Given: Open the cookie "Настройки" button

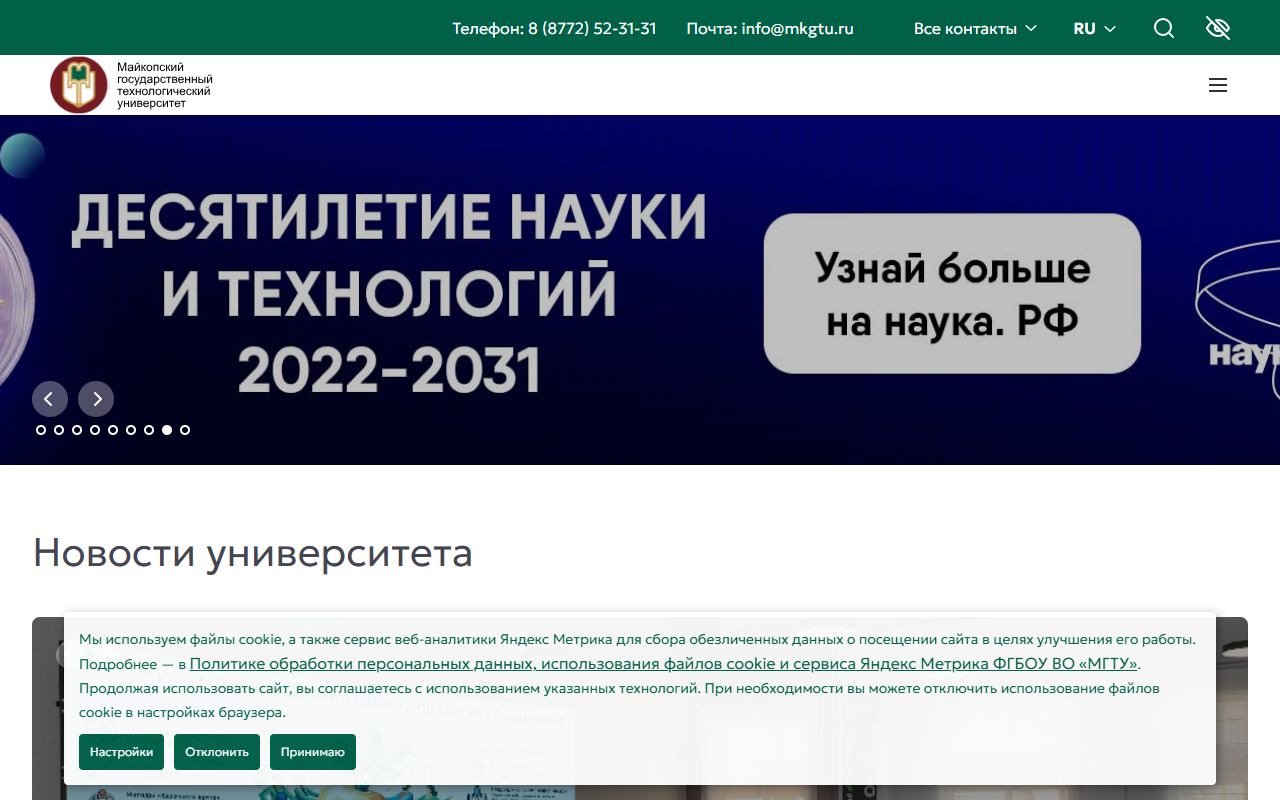Looking at the screenshot, I should pos(121,752).
